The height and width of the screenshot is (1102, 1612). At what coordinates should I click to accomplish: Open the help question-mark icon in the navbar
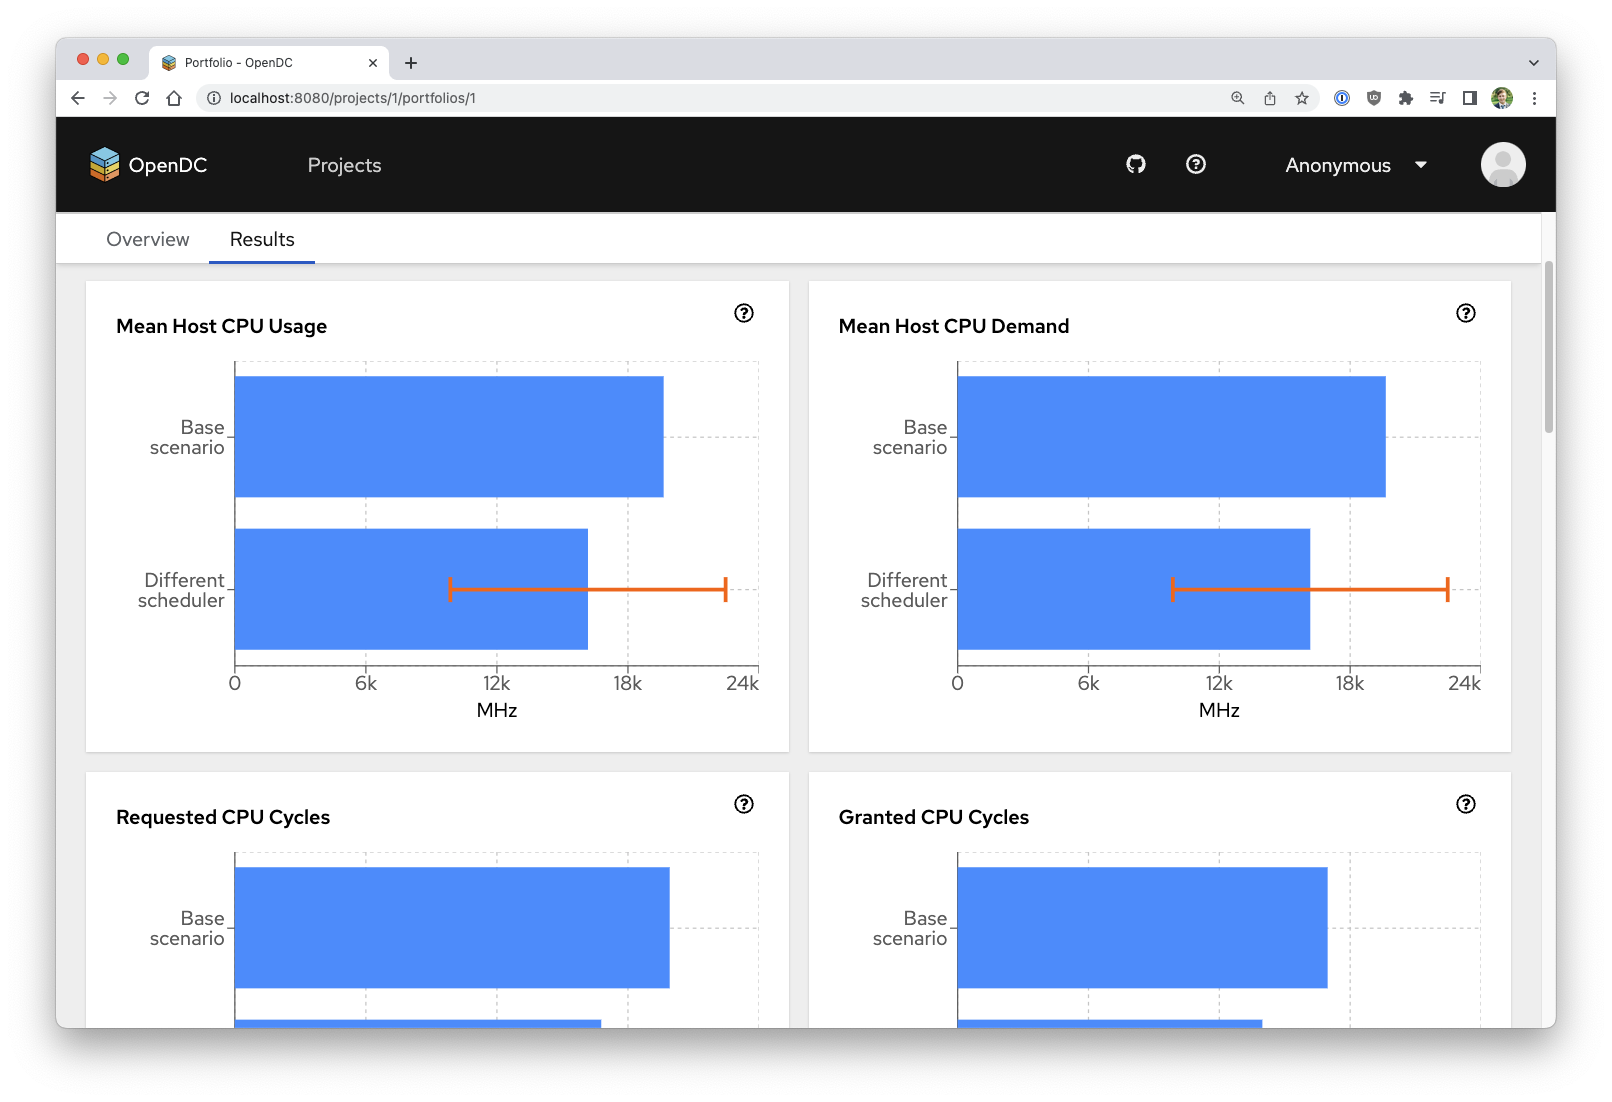tap(1196, 164)
